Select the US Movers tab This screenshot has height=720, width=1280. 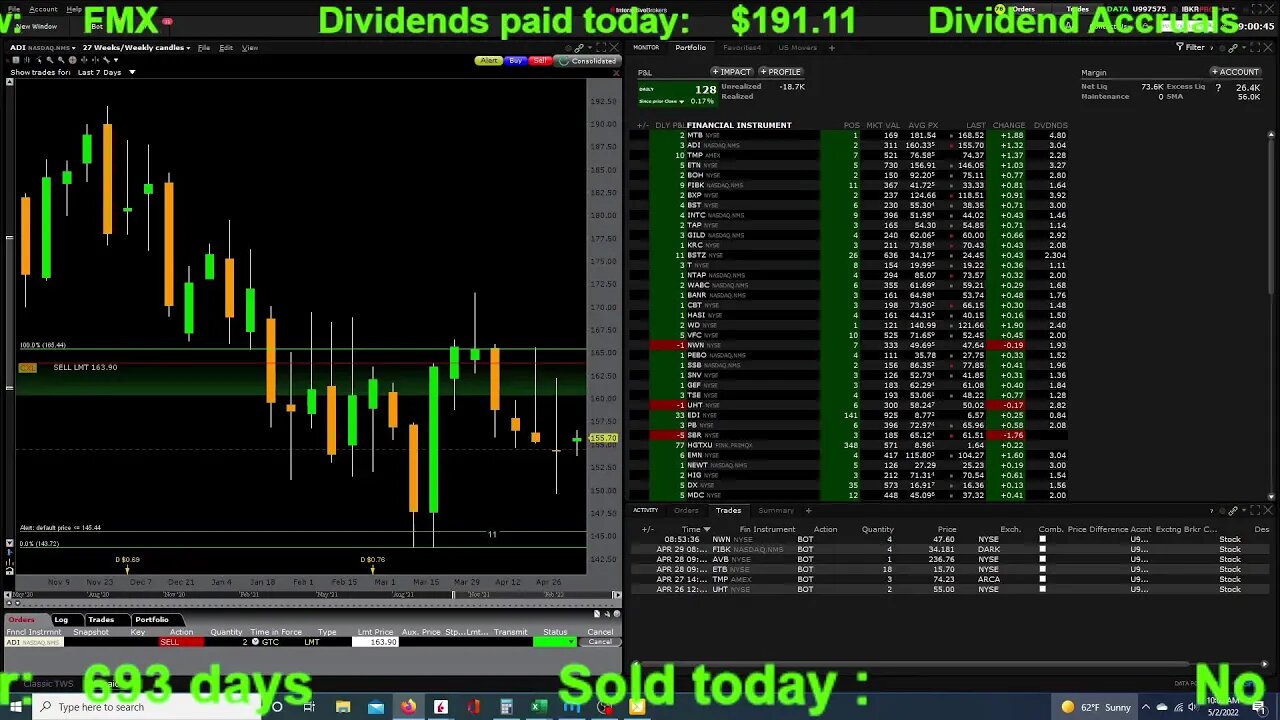pyautogui.click(x=797, y=47)
